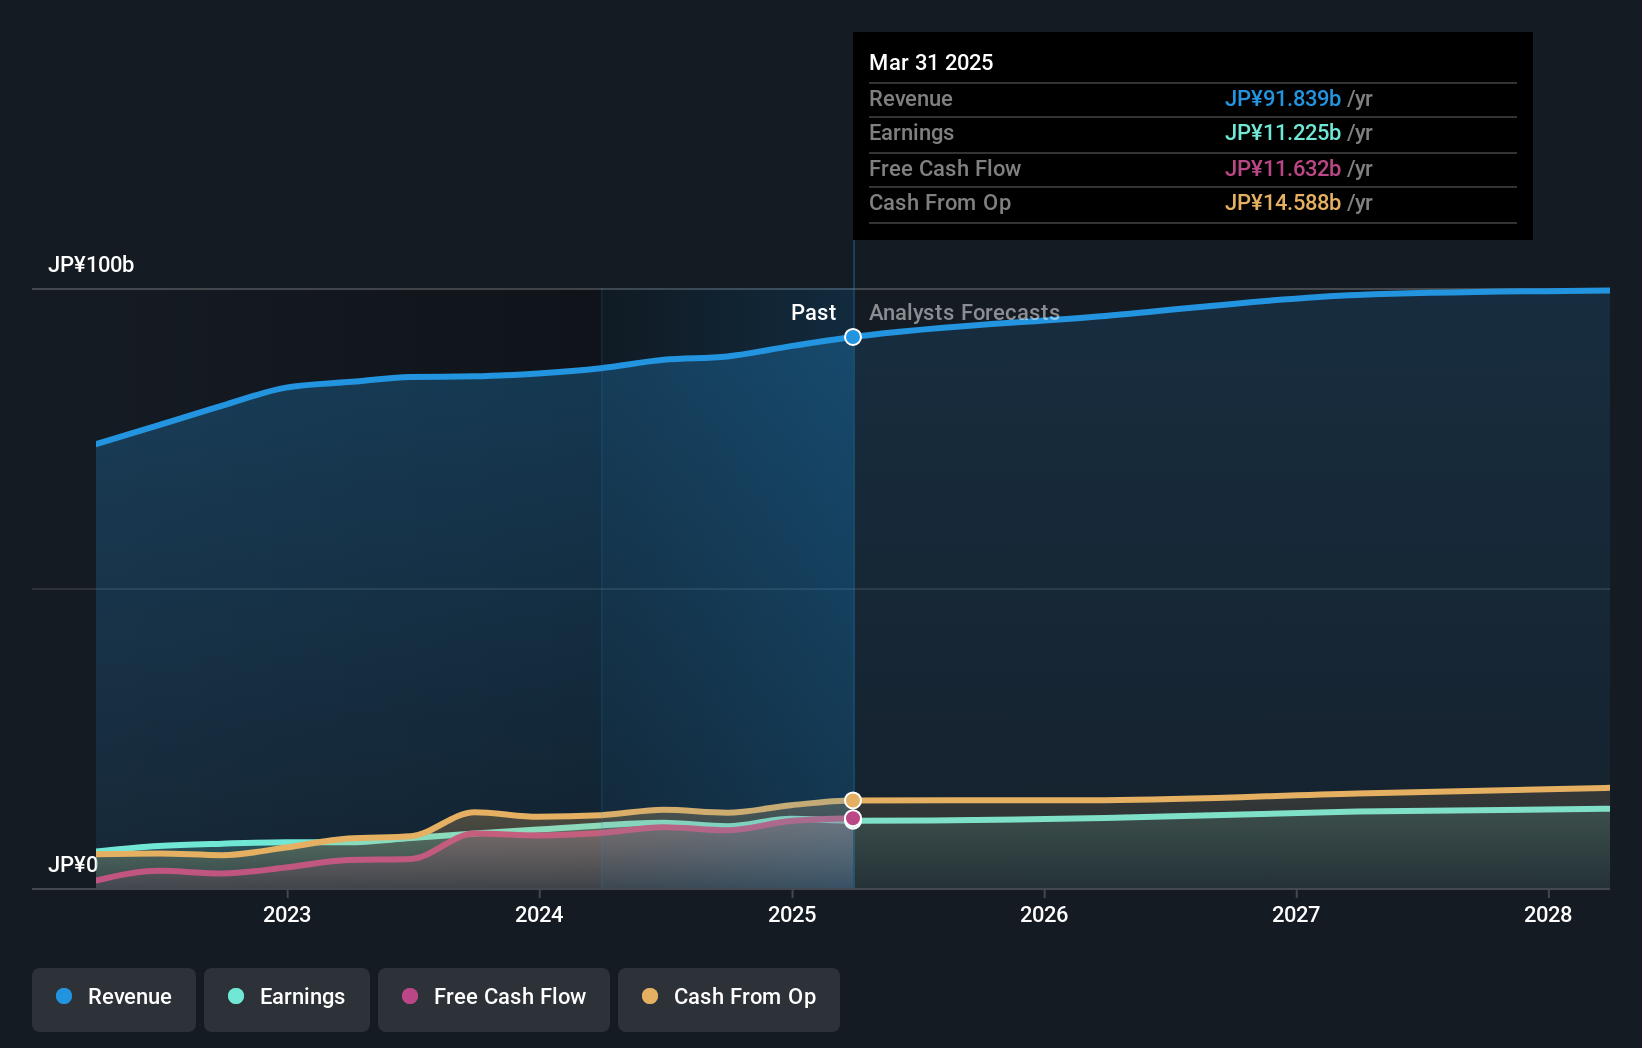Switch to the Past section of chart
This screenshot has height=1048, width=1642.
[813, 312]
